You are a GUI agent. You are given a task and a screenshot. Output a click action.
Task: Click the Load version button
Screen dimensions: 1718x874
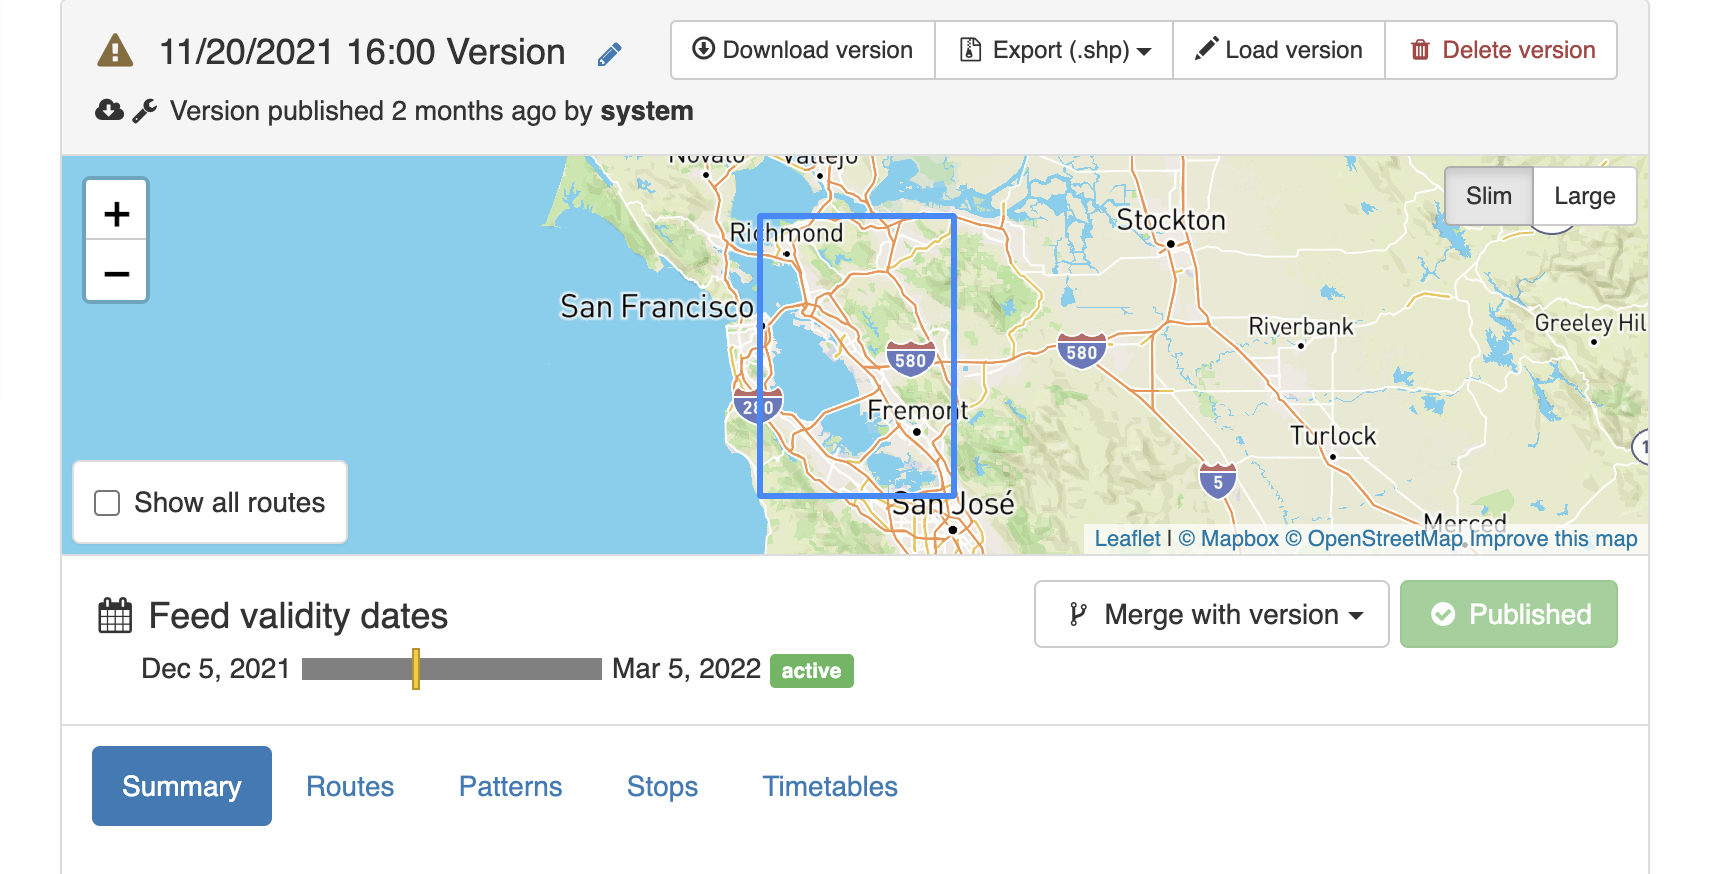pos(1279,50)
